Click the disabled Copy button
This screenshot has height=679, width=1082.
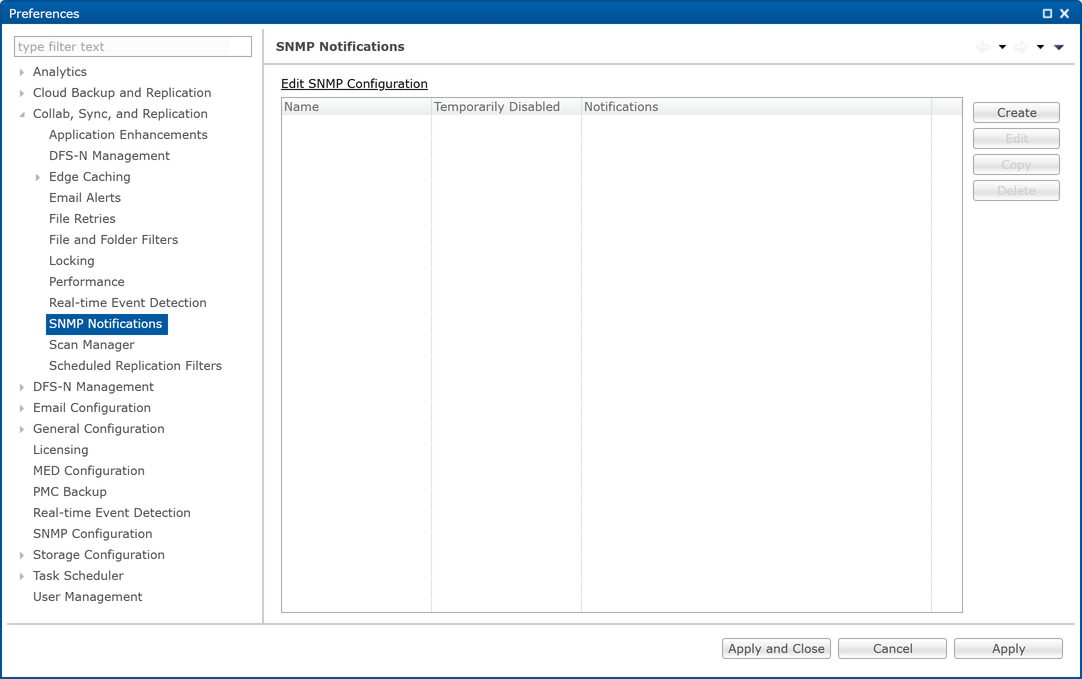(x=1016, y=165)
